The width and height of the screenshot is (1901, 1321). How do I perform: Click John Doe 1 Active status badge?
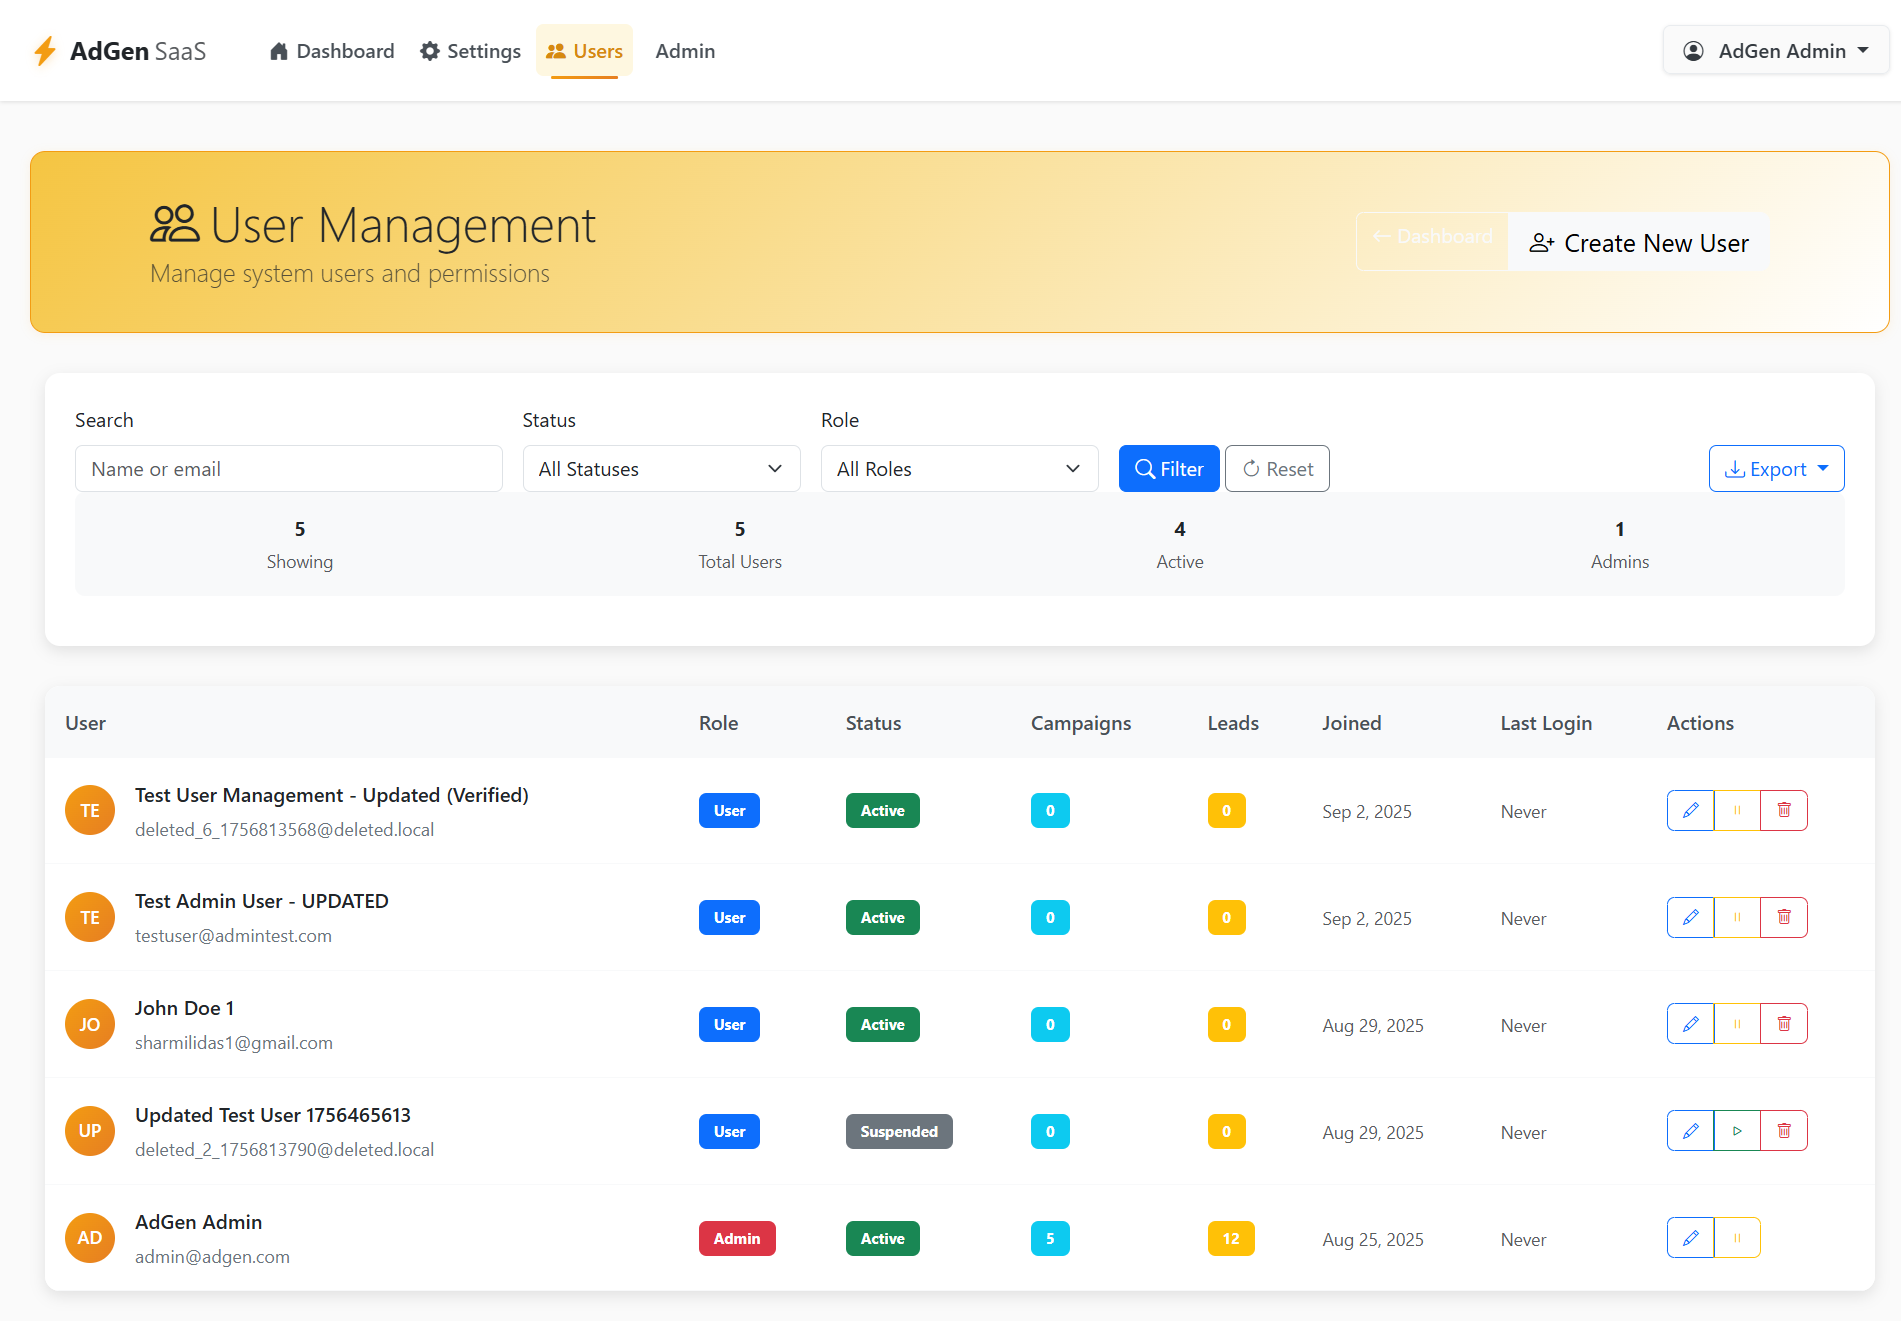coord(883,1024)
